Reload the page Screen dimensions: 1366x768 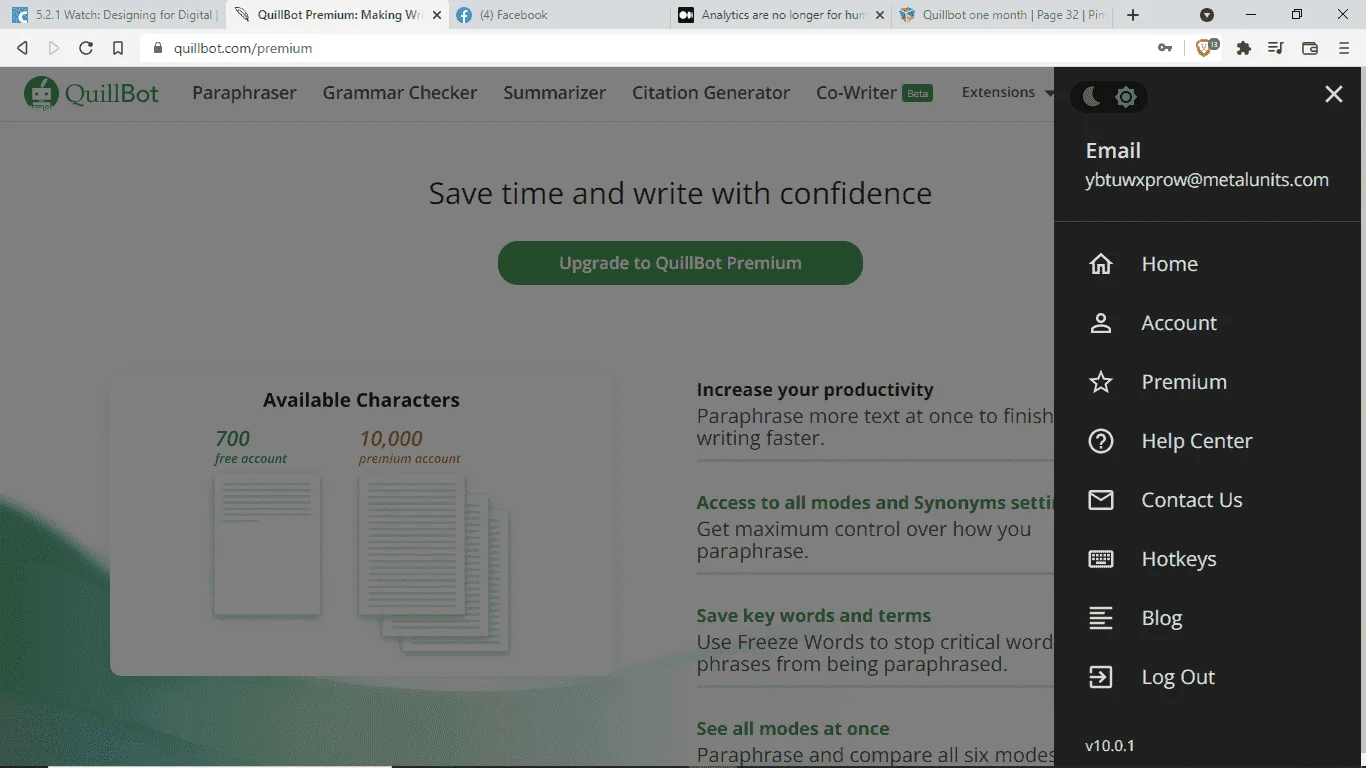(86, 48)
